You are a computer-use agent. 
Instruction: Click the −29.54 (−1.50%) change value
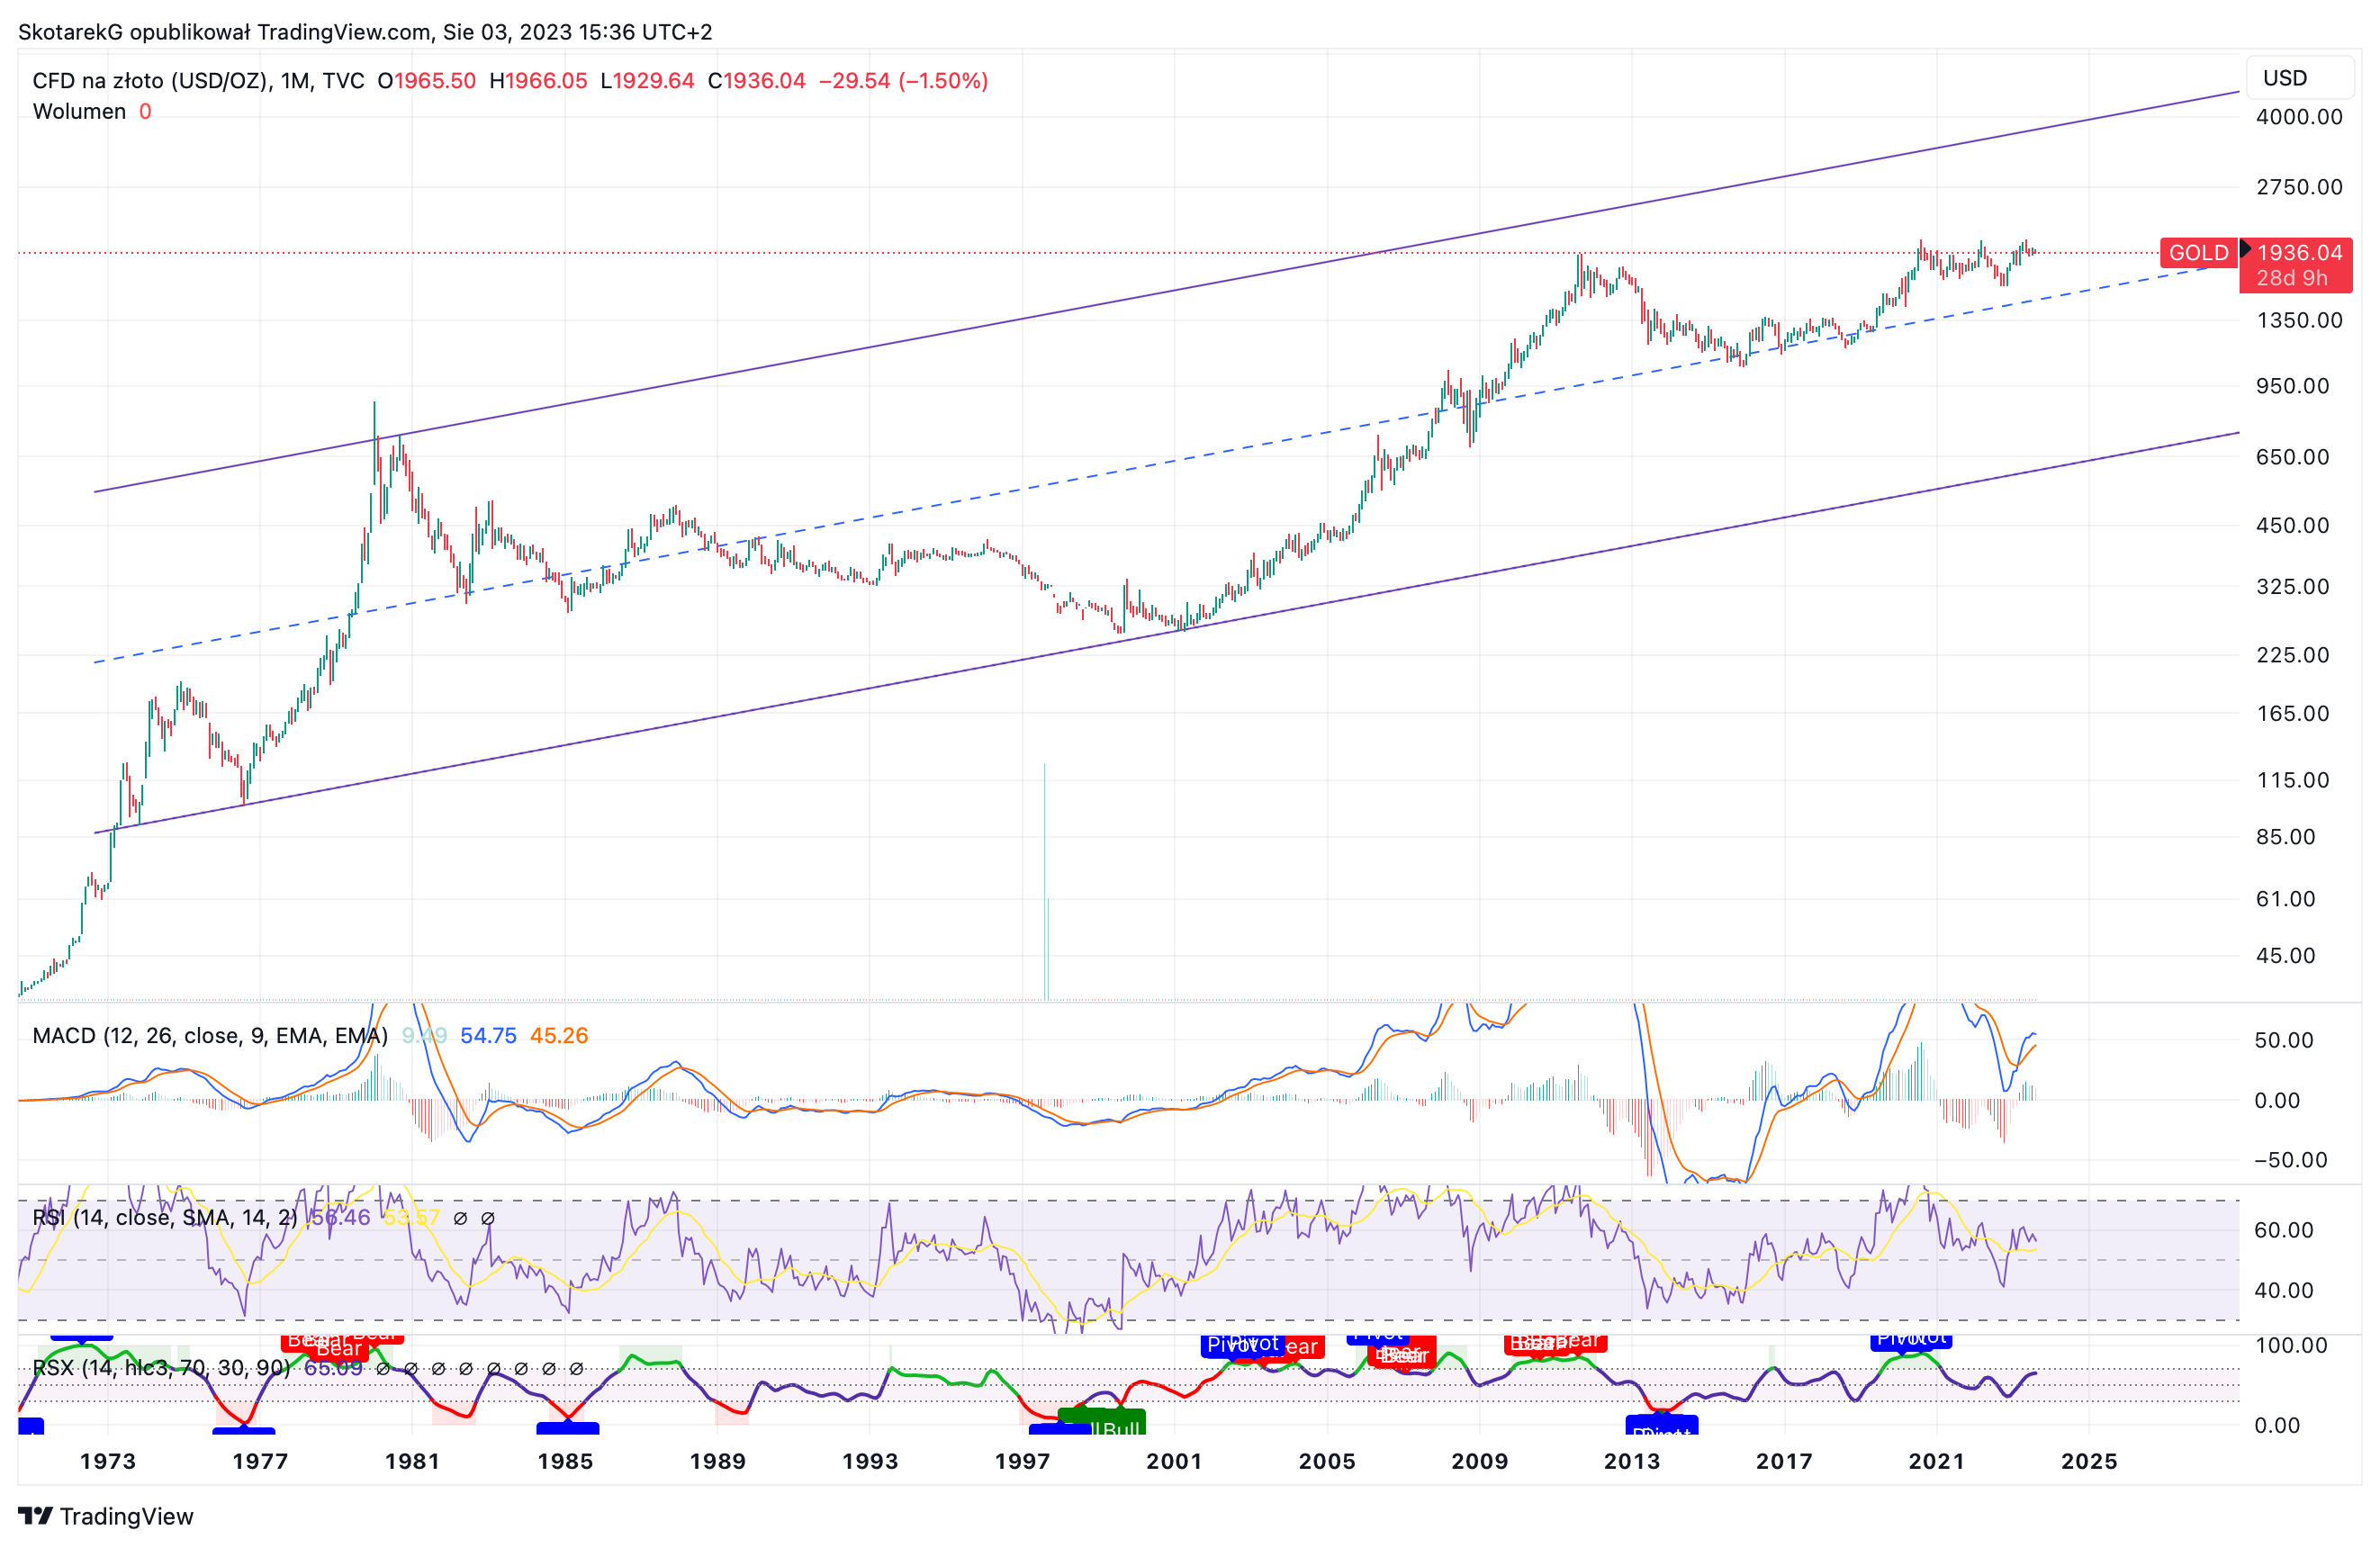pyautogui.click(x=903, y=81)
